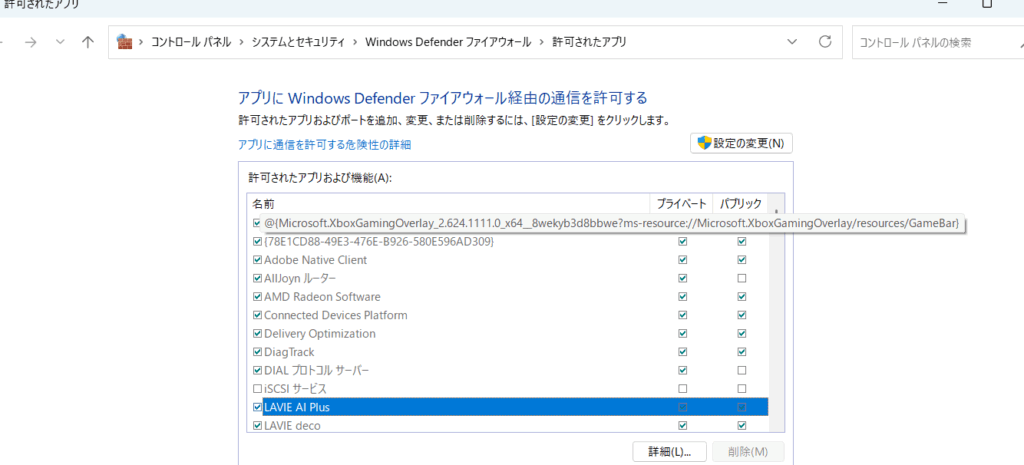Toggle DiagTrack private checkbox
The height and width of the screenshot is (465, 1024).
[x=682, y=352]
